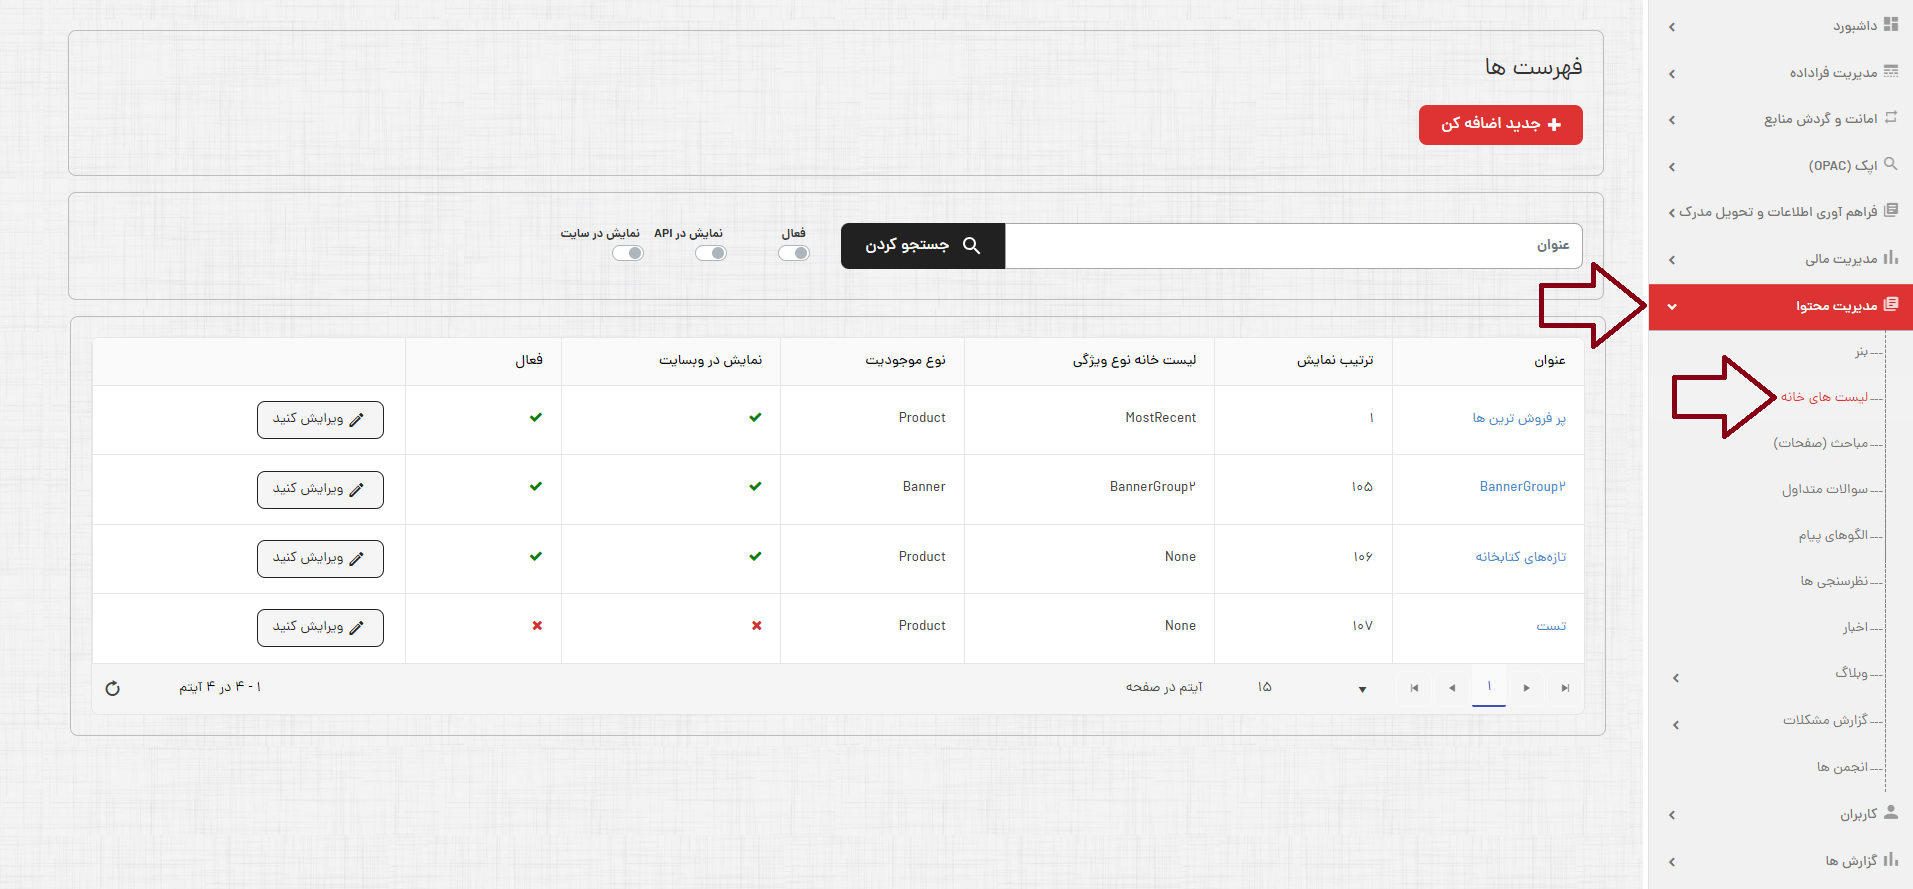
Task: Click the users (کاربران) person icon
Action: click(1890, 813)
